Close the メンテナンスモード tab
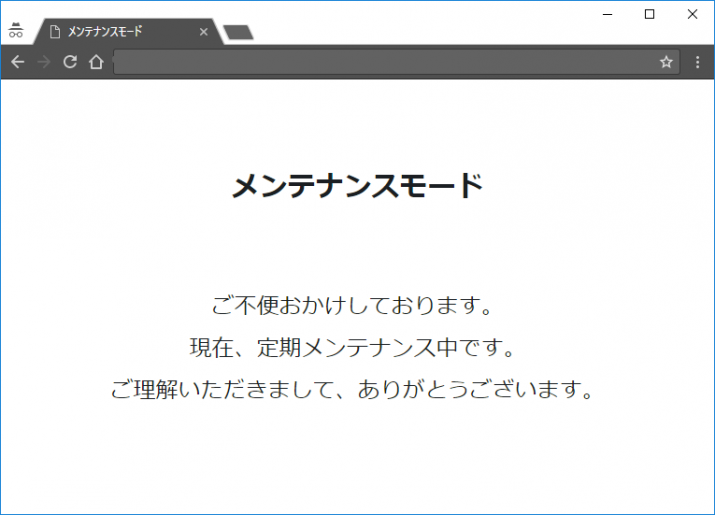The width and height of the screenshot is (715, 515). 204,32
